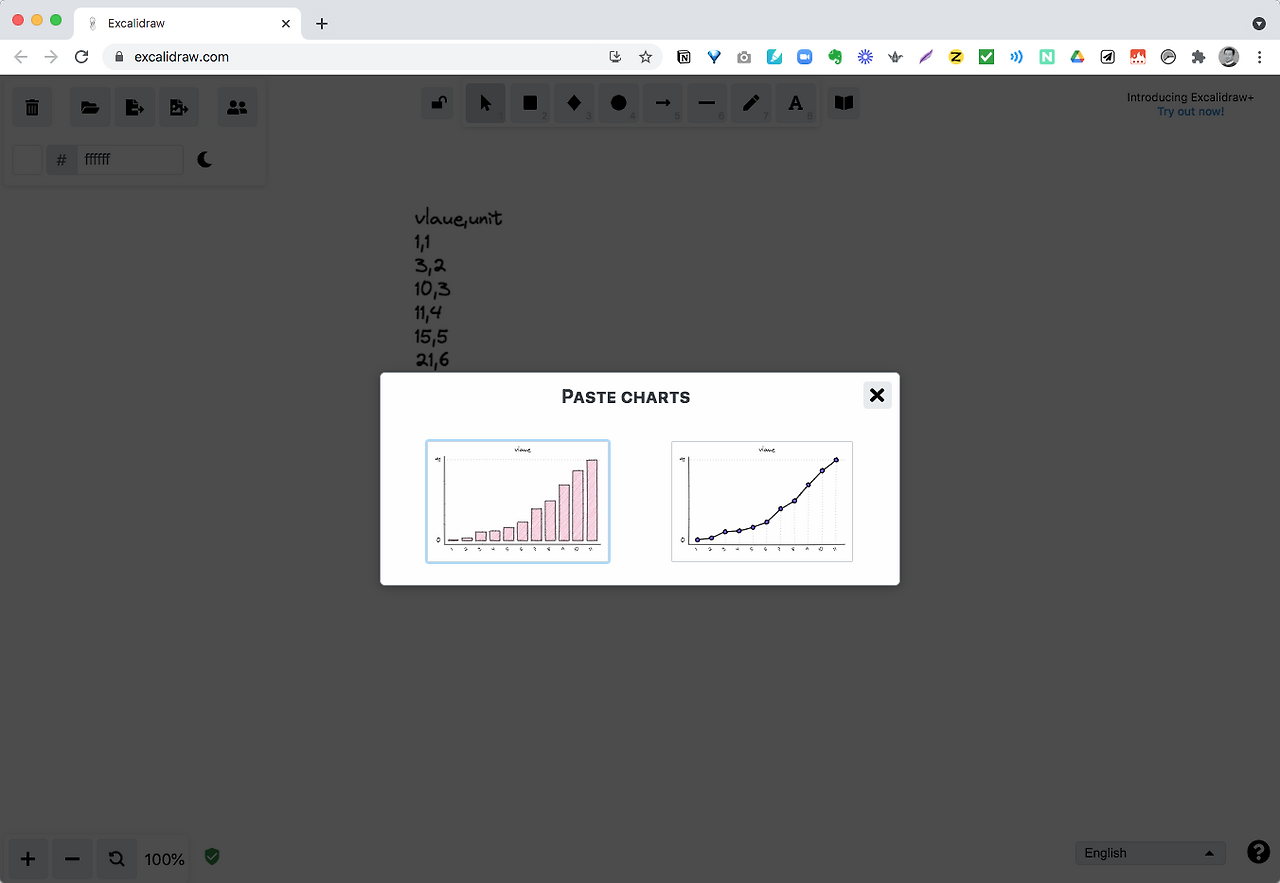
Task: Open the Evernote elephant extension
Action: [835, 57]
